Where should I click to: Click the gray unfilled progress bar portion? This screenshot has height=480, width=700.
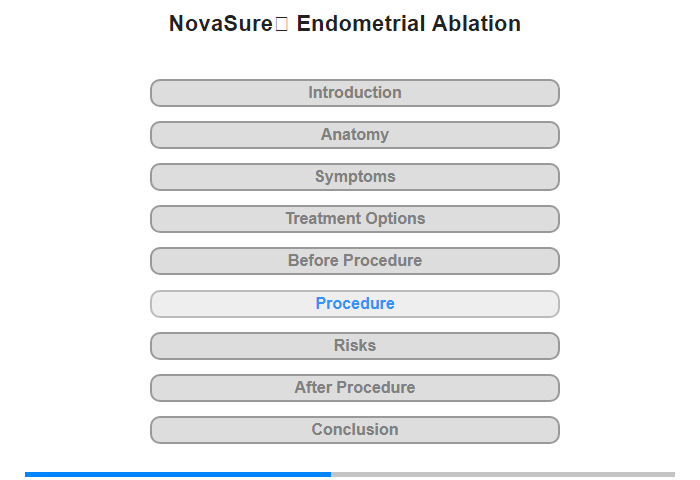[503, 474]
